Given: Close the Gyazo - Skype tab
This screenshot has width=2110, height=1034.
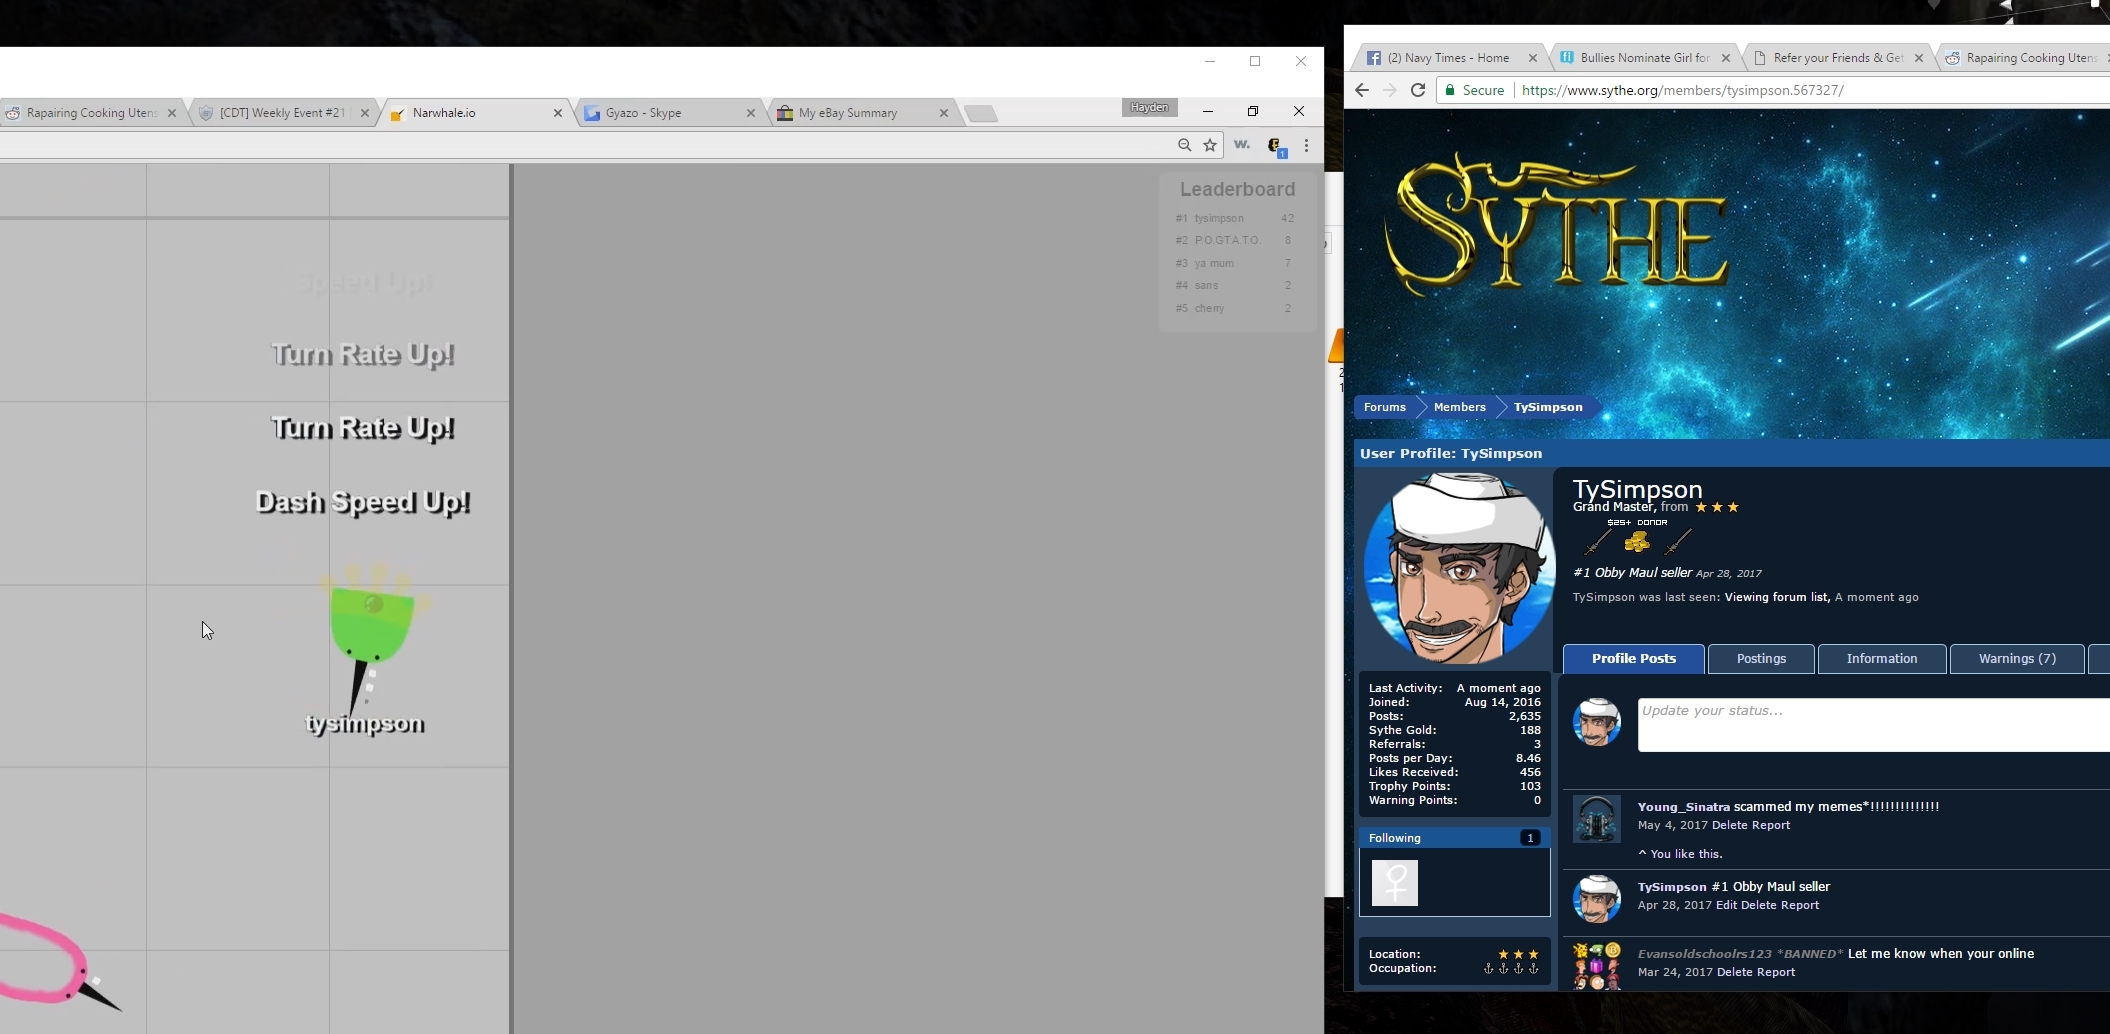Looking at the screenshot, I should click(751, 113).
